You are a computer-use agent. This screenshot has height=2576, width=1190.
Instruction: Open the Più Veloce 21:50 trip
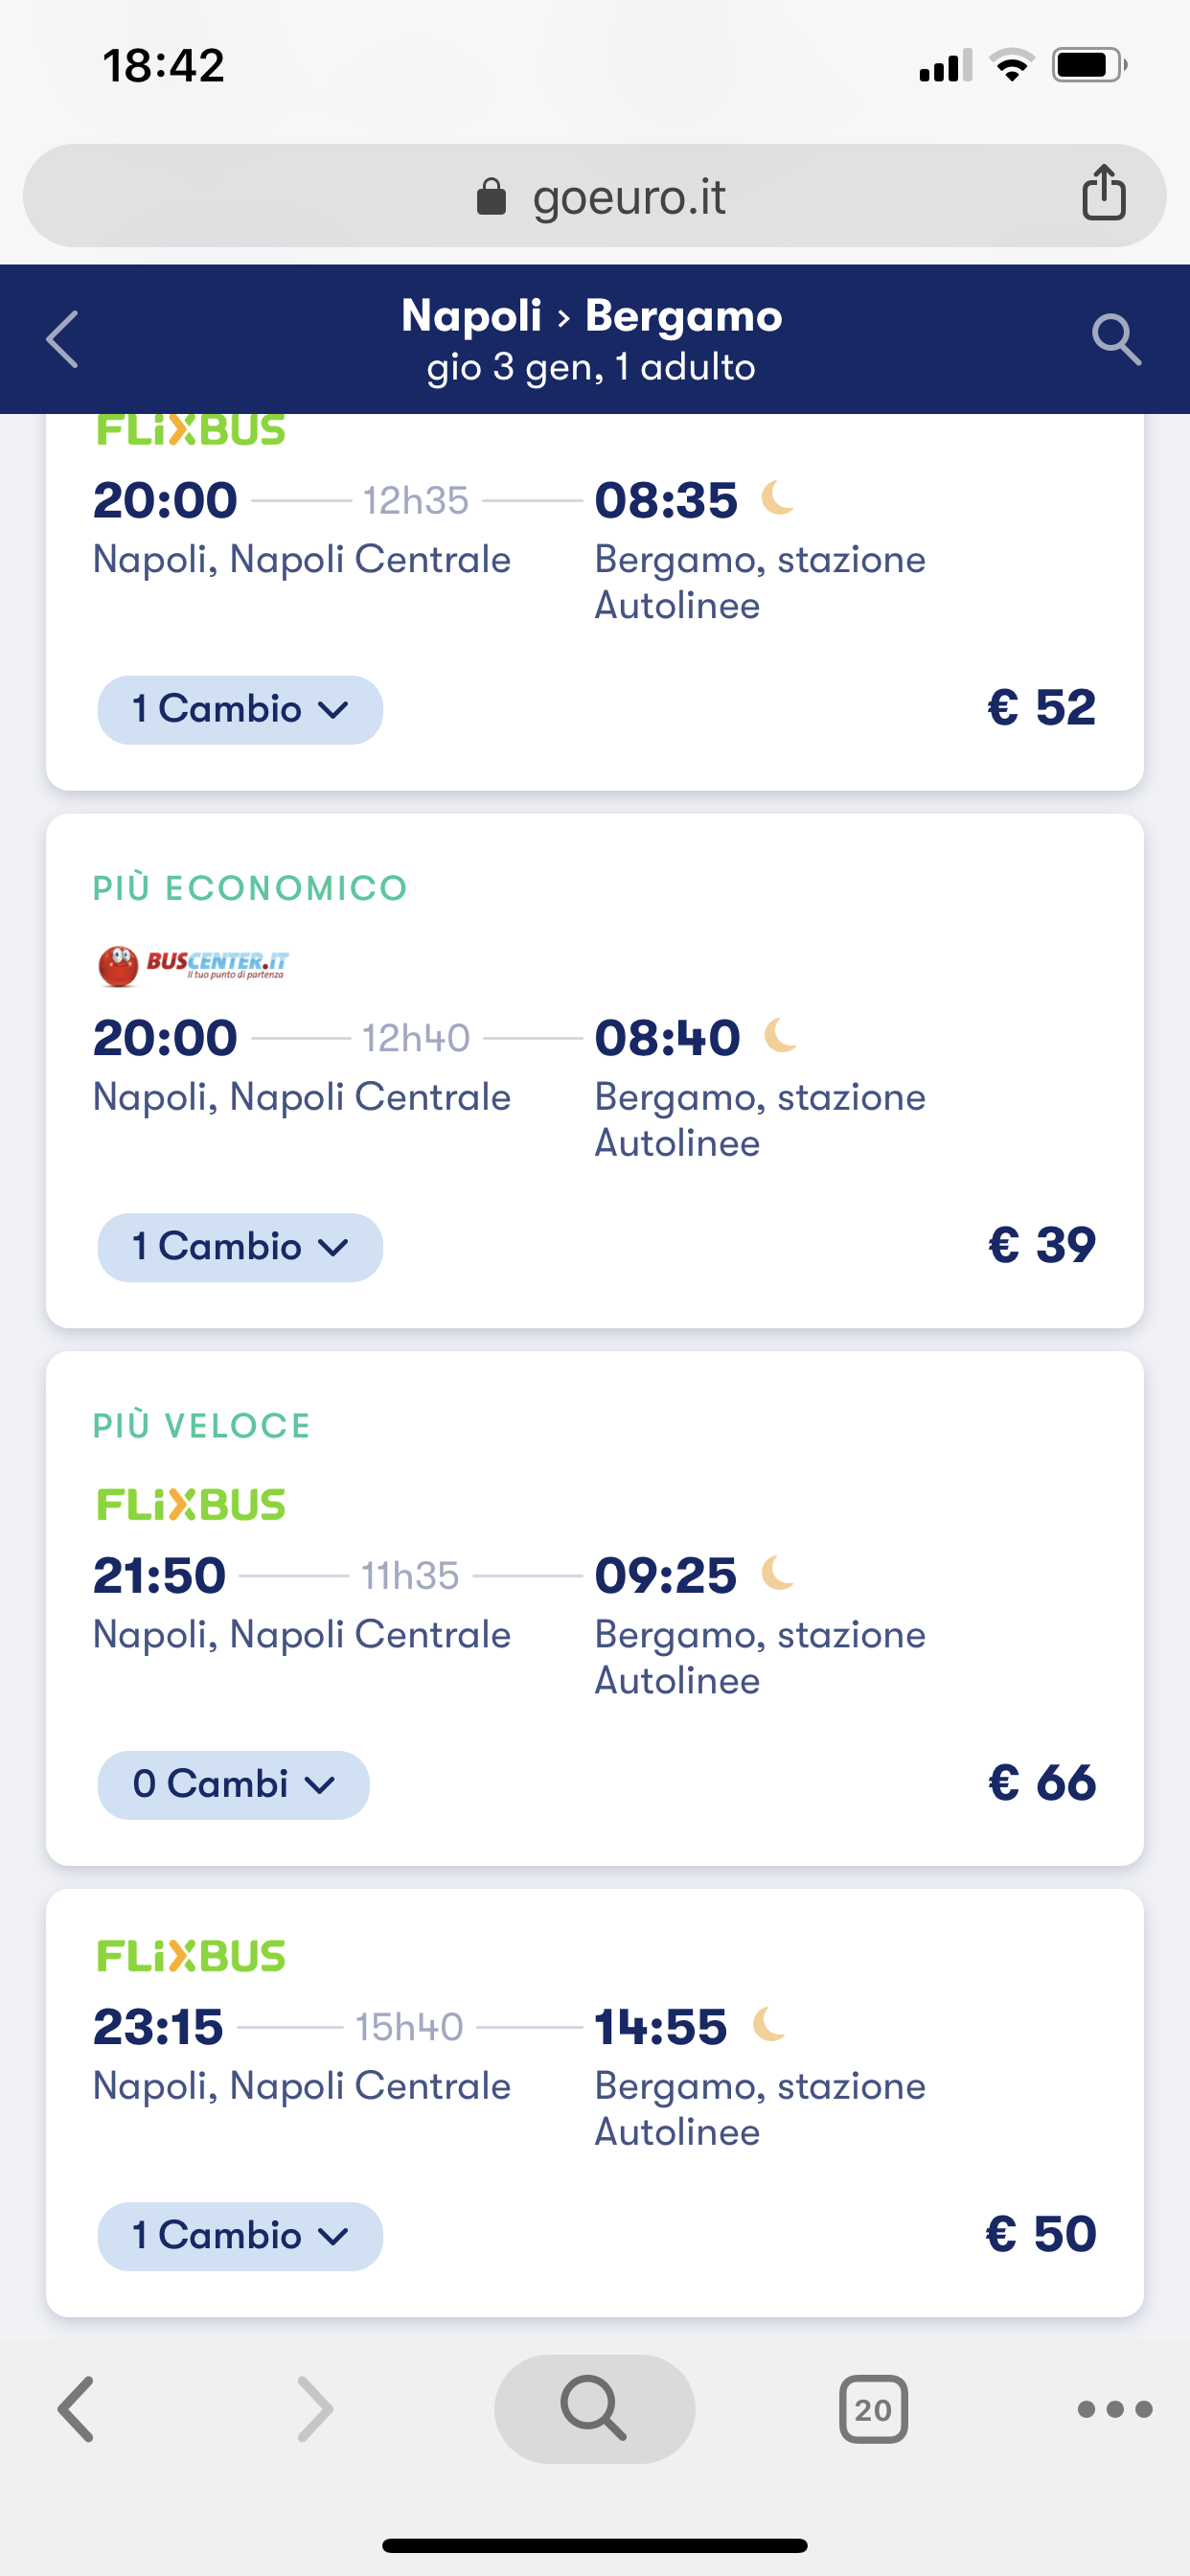click(x=594, y=1600)
